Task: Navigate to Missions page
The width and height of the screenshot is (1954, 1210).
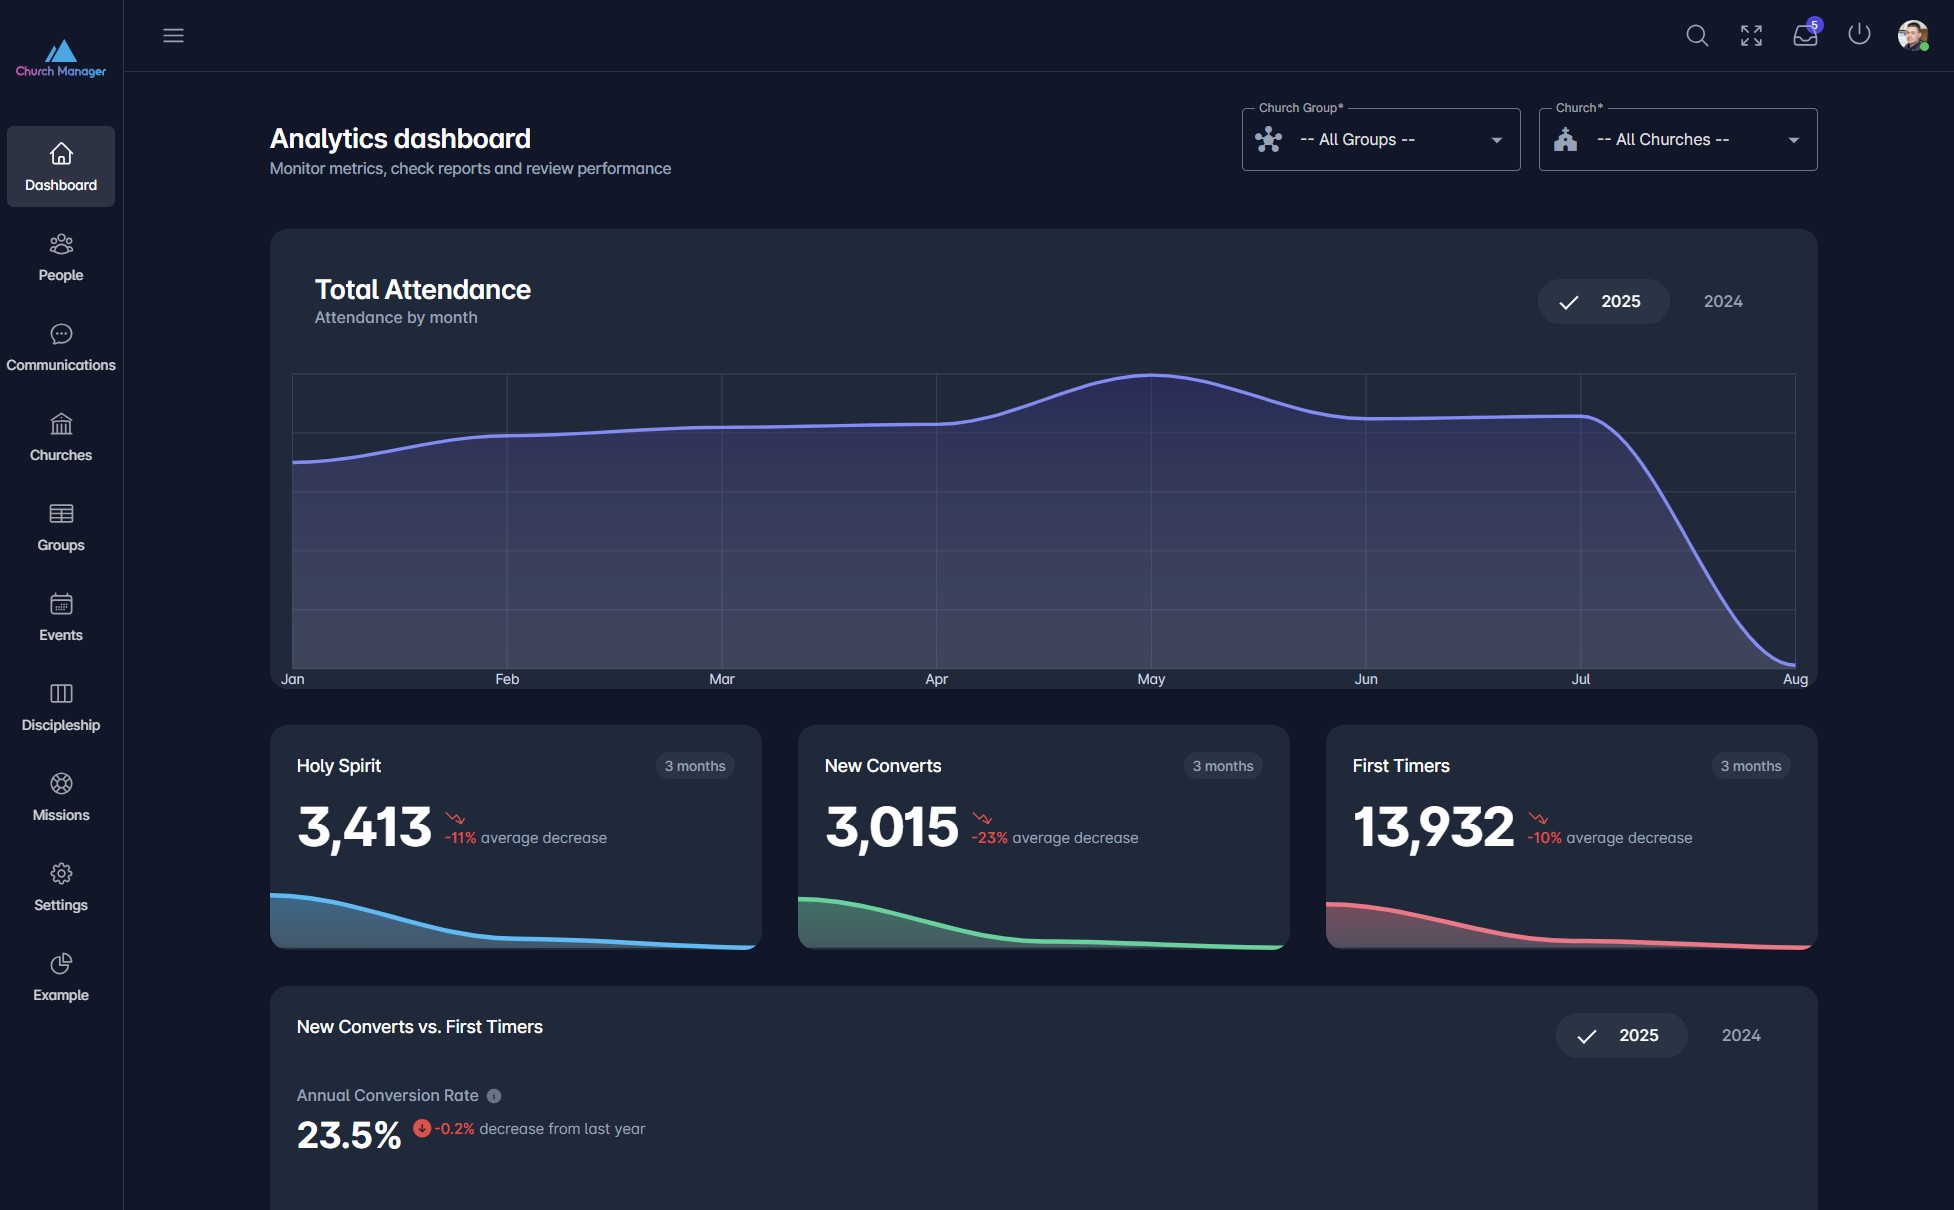Action: (61, 797)
